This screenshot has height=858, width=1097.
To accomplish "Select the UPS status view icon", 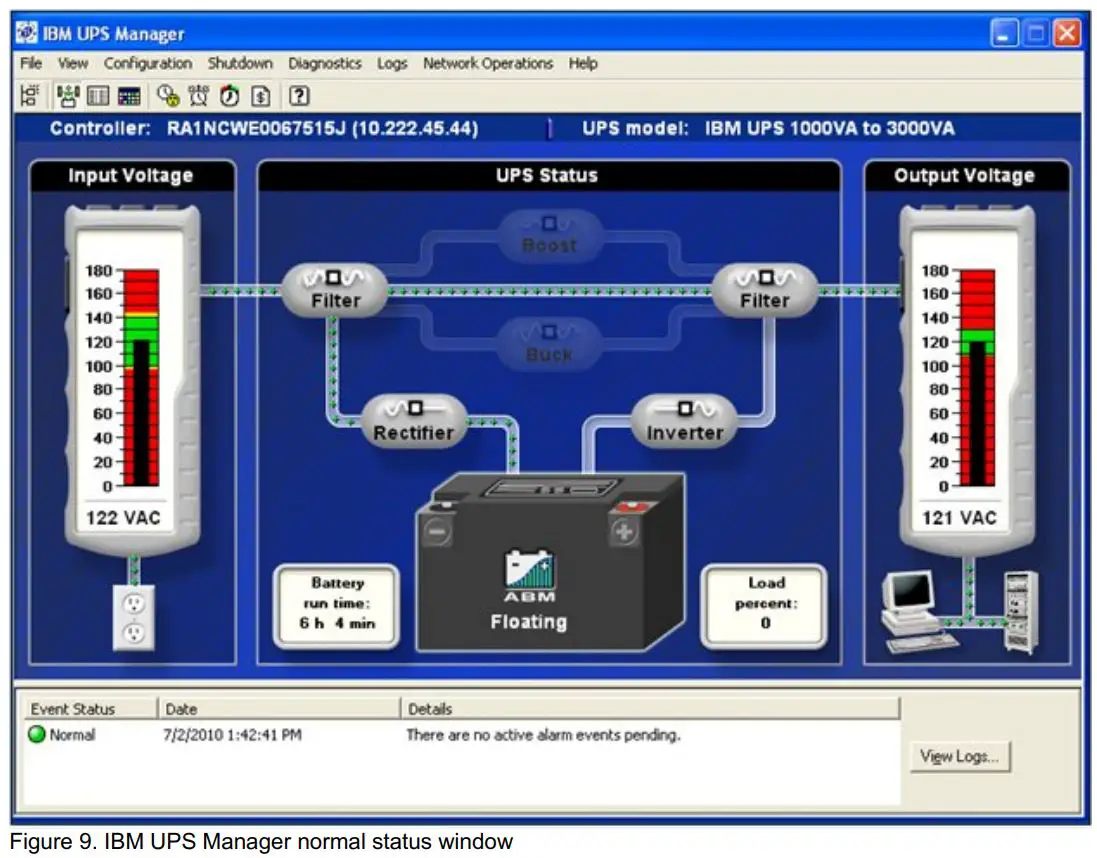I will 66,96.
